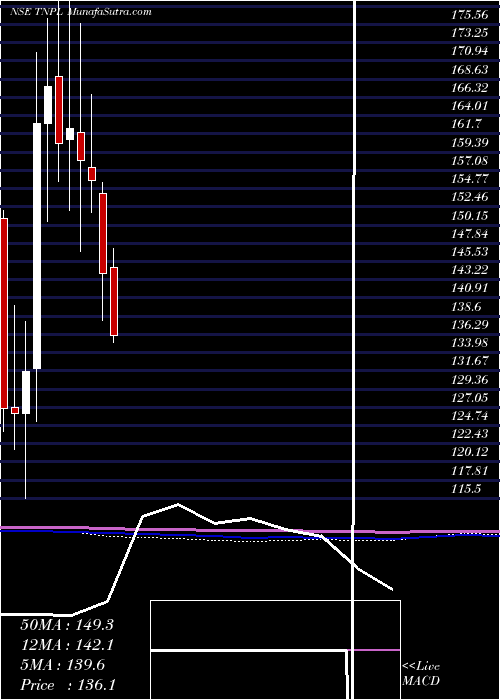The height and width of the screenshot is (700, 500).
Task: Click the tall white candlestick body
Action: pos(37,246)
